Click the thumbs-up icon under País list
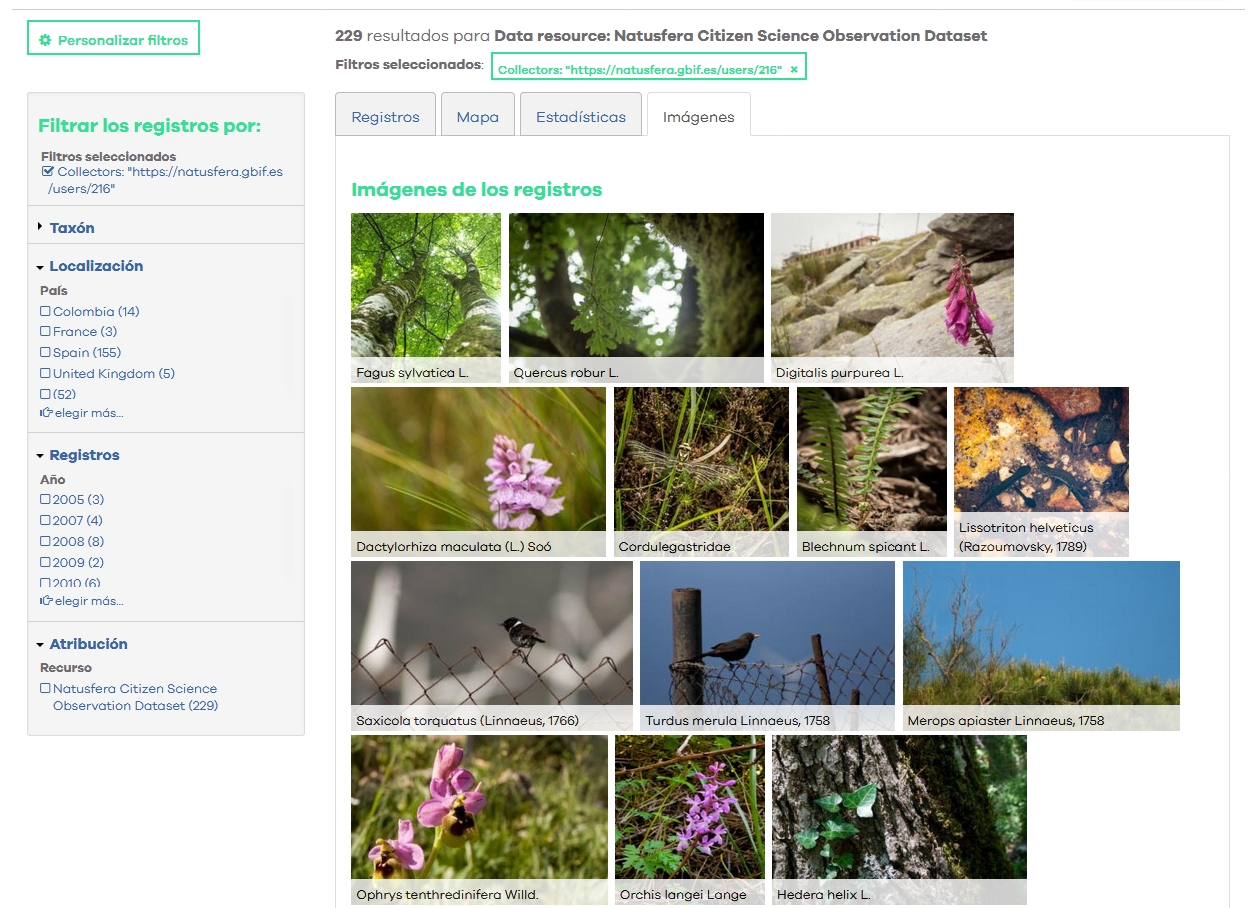 coord(46,413)
